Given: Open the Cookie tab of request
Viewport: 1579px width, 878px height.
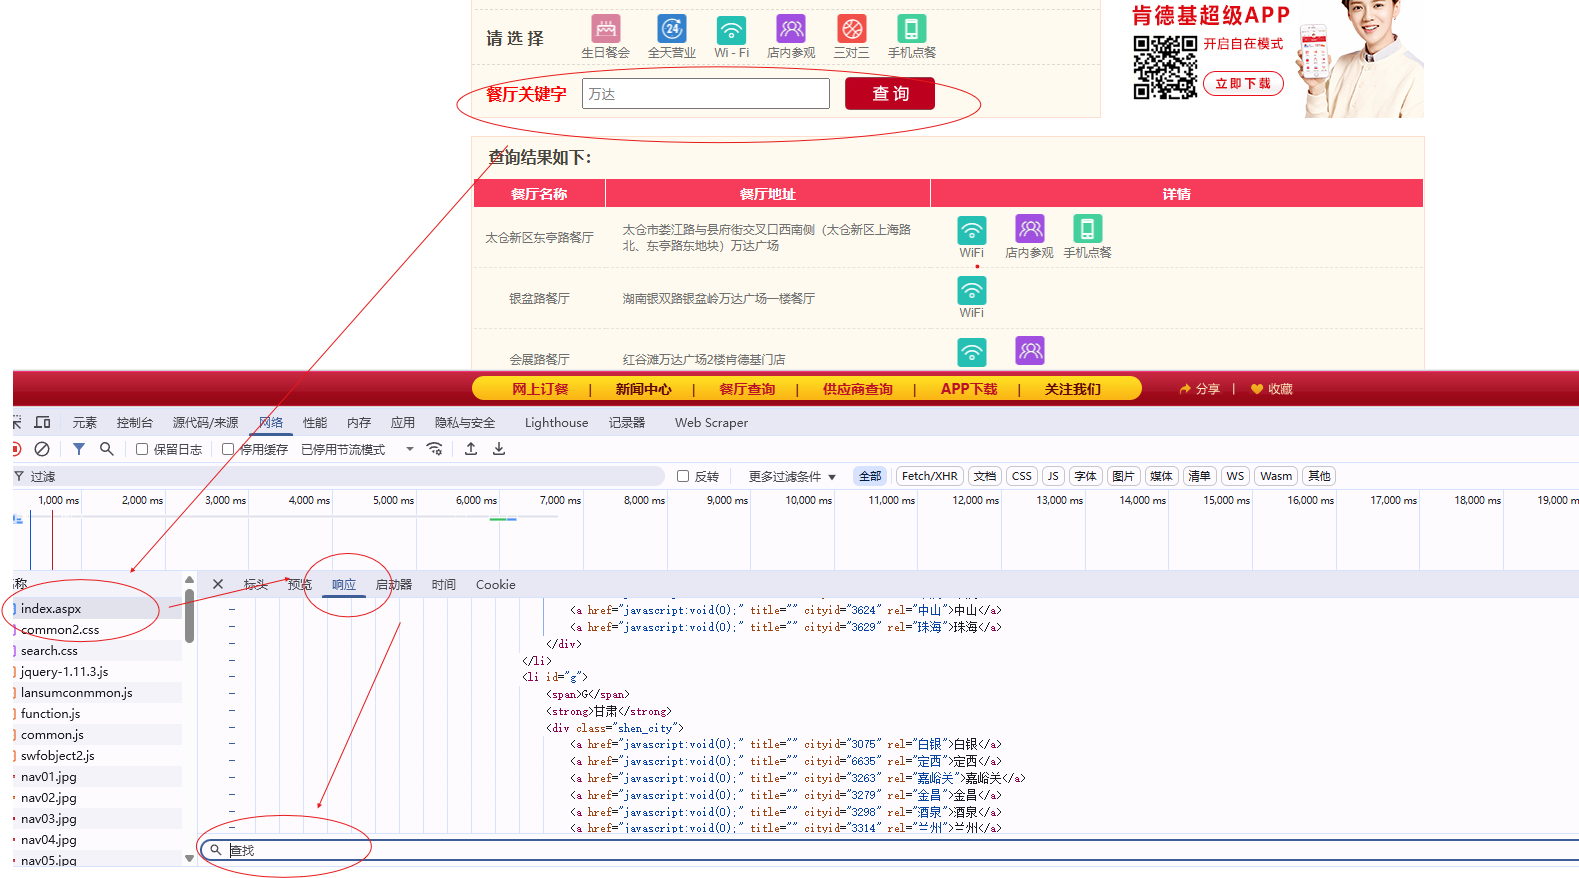Looking at the screenshot, I should click(495, 584).
